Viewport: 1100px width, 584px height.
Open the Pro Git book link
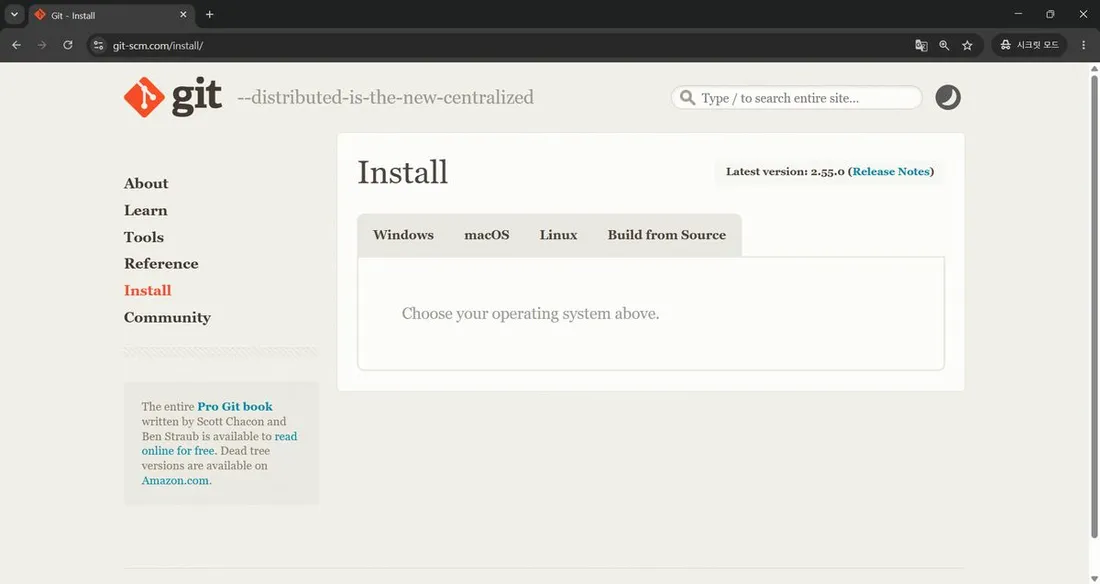click(235, 406)
